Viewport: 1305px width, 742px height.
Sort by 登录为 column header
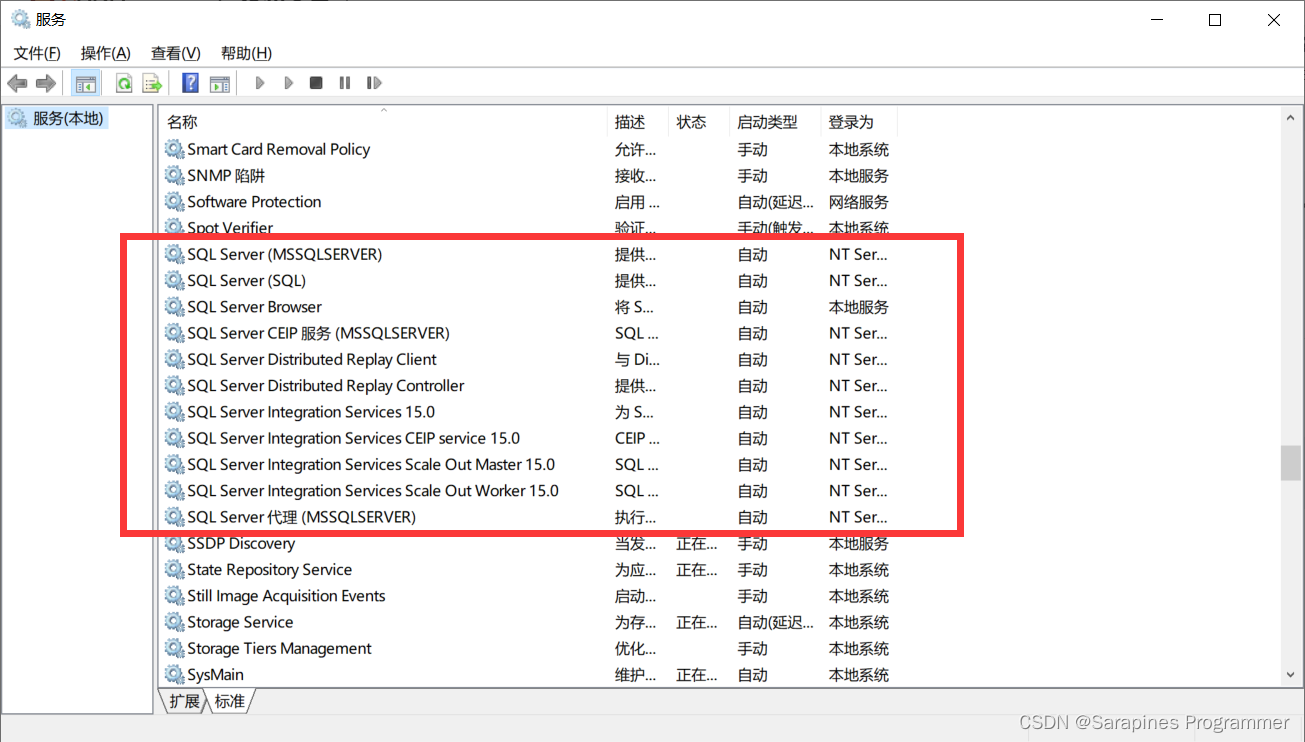tap(859, 122)
